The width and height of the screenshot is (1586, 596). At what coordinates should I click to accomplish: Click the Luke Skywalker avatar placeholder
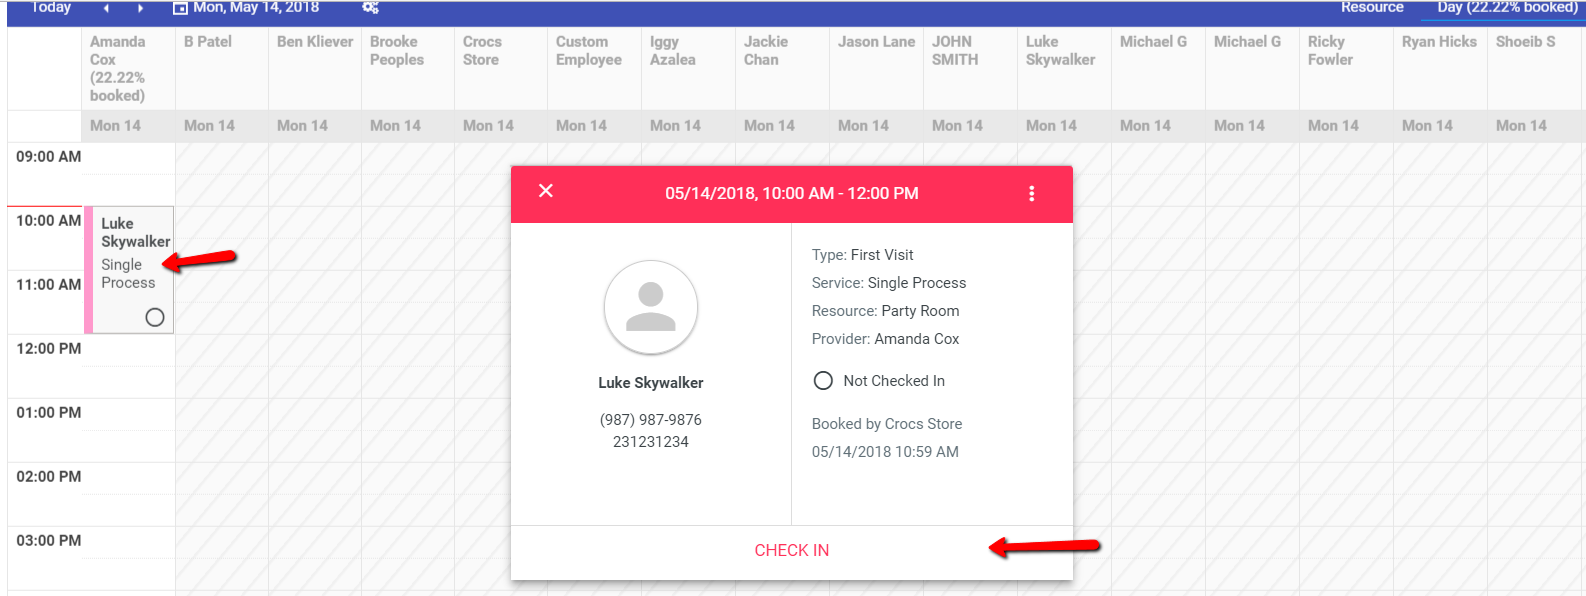click(x=651, y=307)
